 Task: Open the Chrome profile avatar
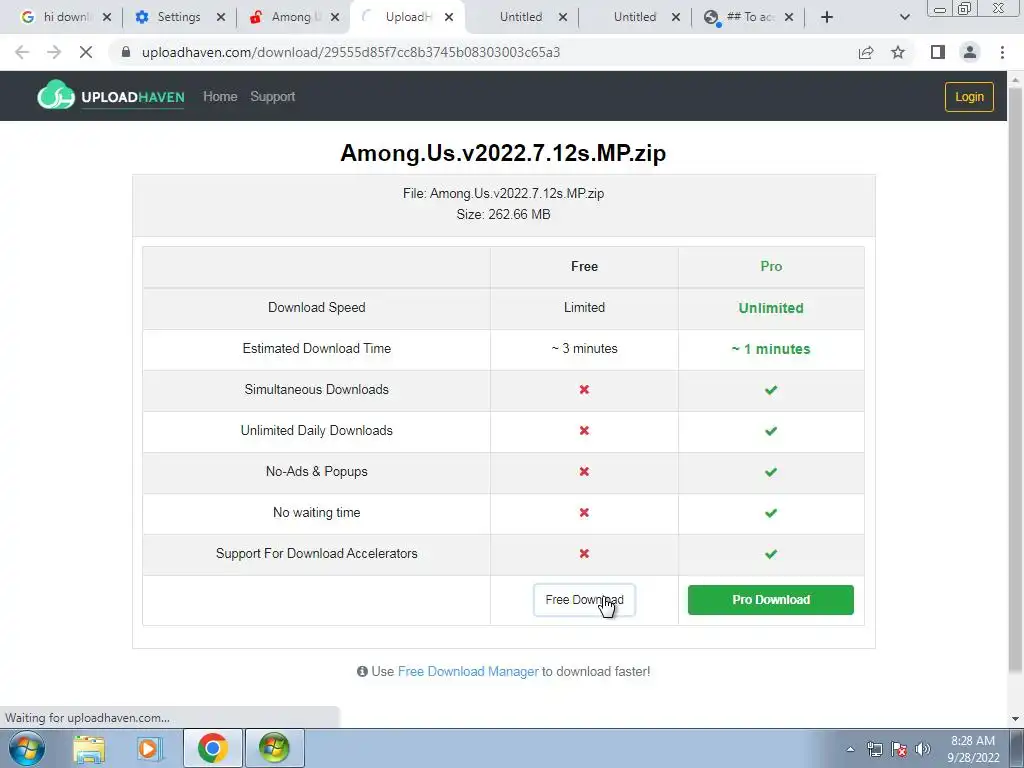(x=970, y=52)
